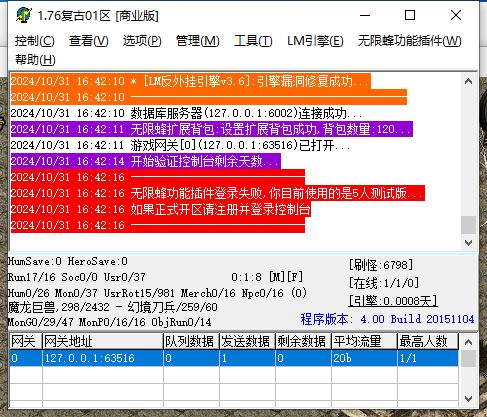This screenshot has width=487, height=417.
Task: Open the 工具(T) menu
Action: point(253,41)
